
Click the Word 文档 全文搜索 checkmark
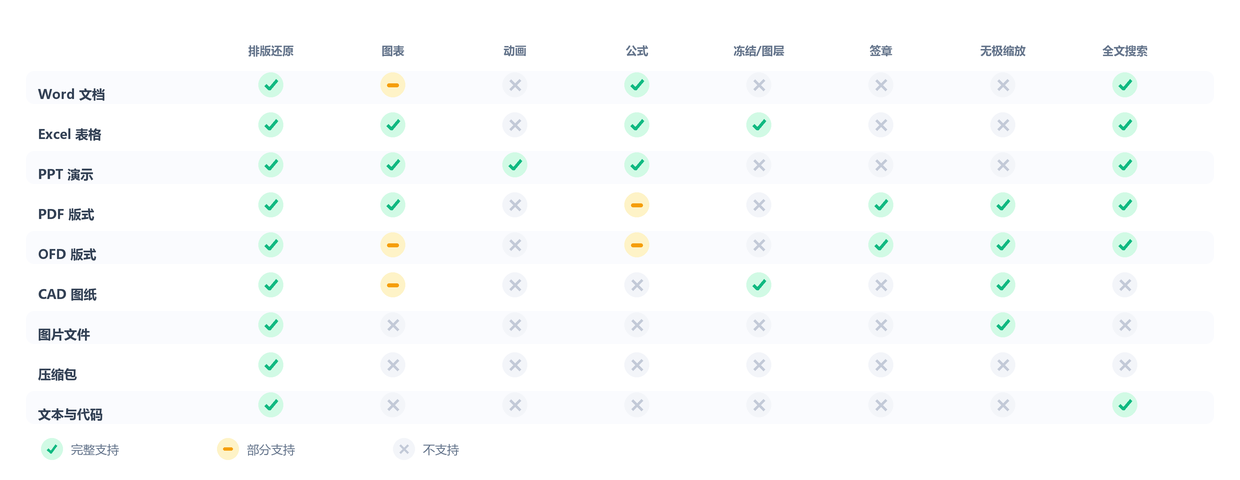click(1125, 85)
